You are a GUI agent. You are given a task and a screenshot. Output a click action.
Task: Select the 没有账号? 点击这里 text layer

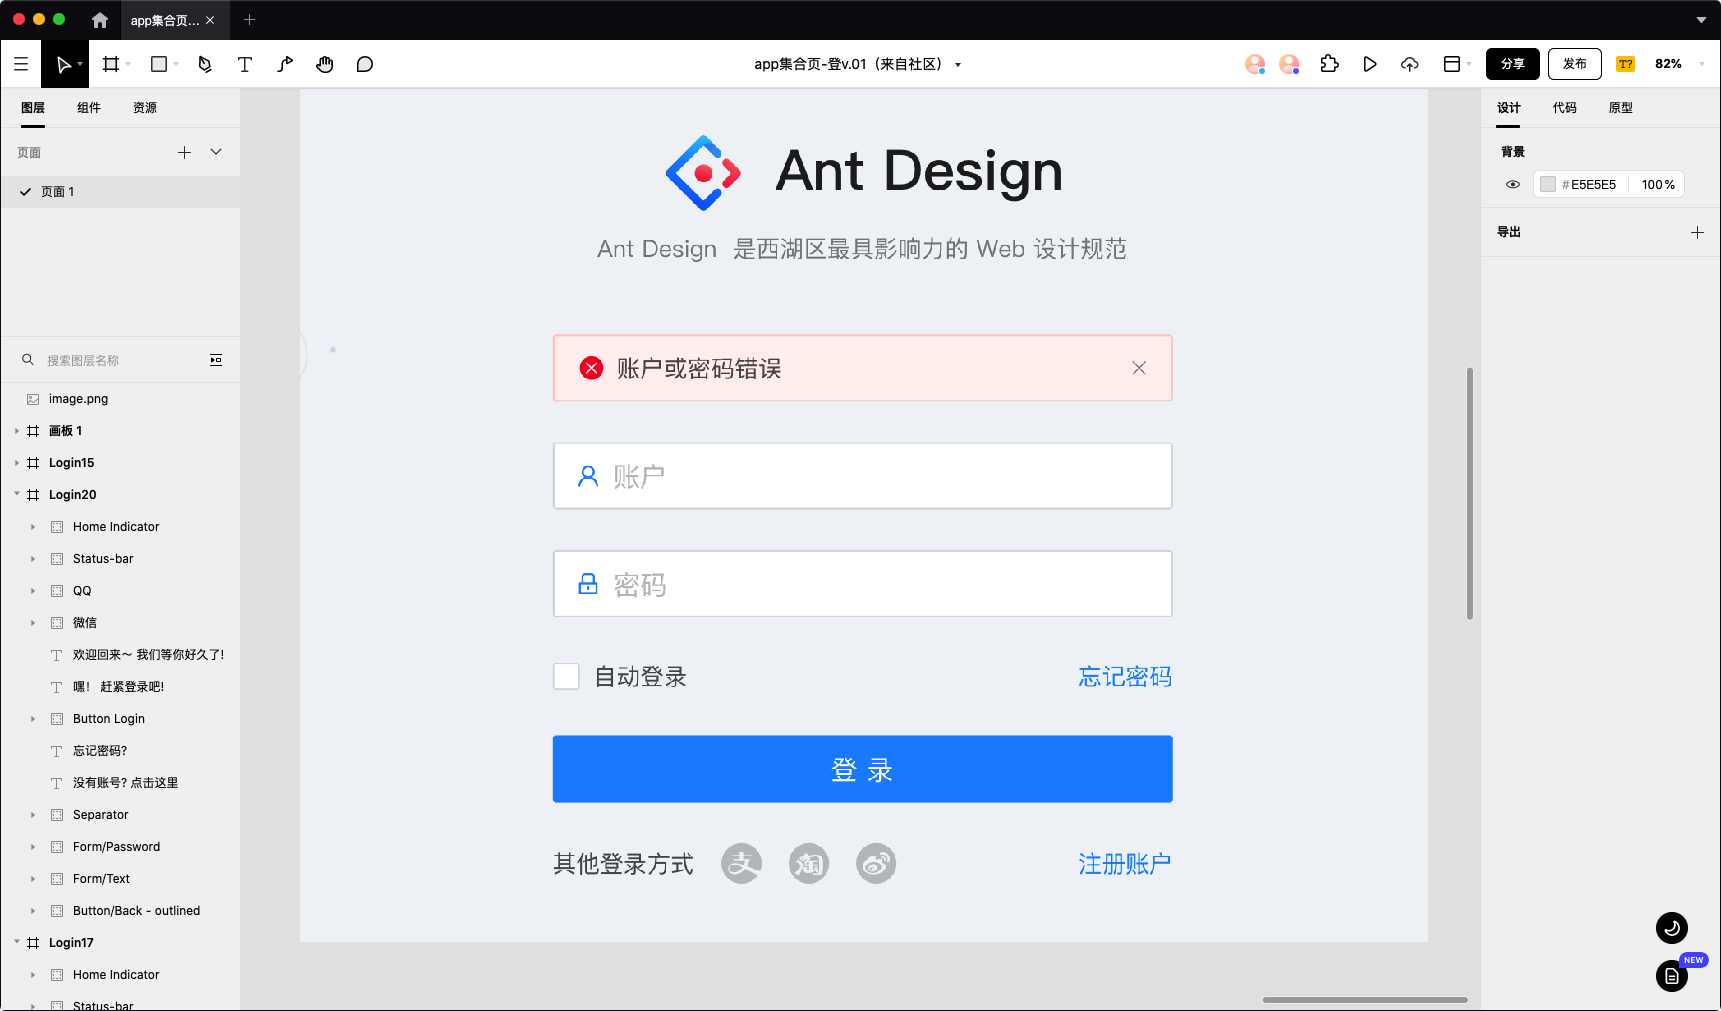[120, 783]
